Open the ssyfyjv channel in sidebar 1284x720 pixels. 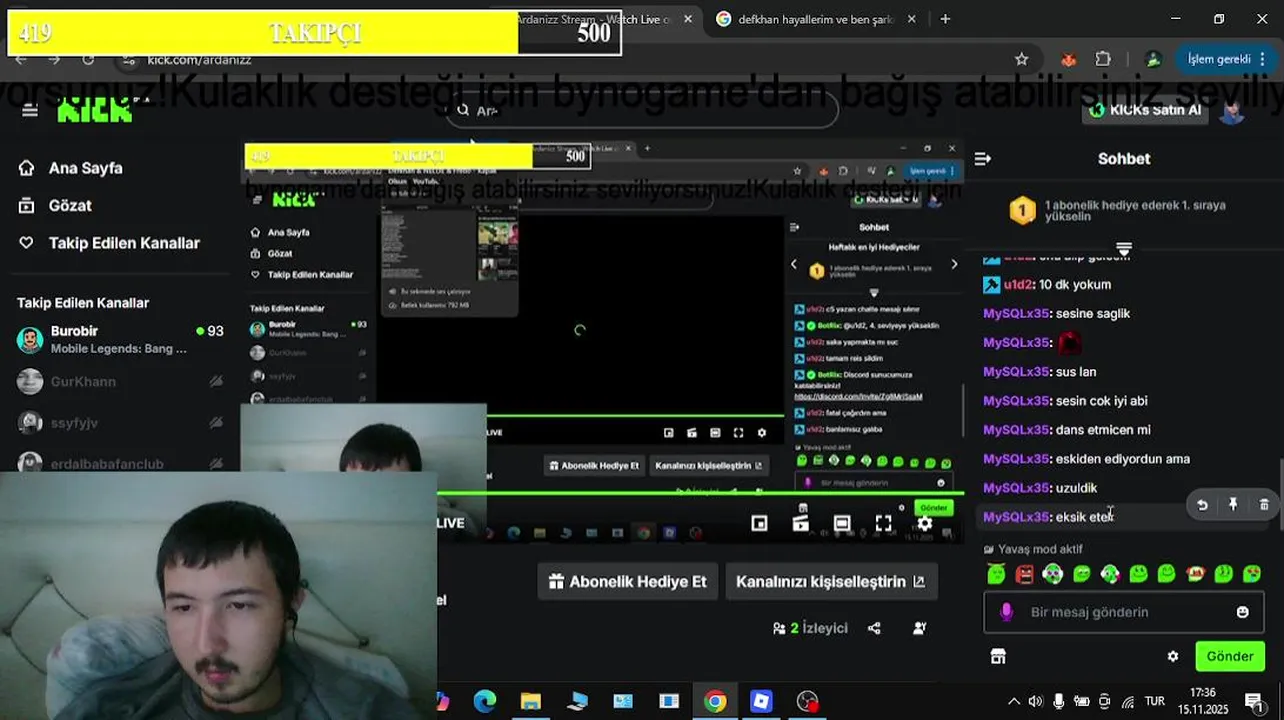pos(120,423)
